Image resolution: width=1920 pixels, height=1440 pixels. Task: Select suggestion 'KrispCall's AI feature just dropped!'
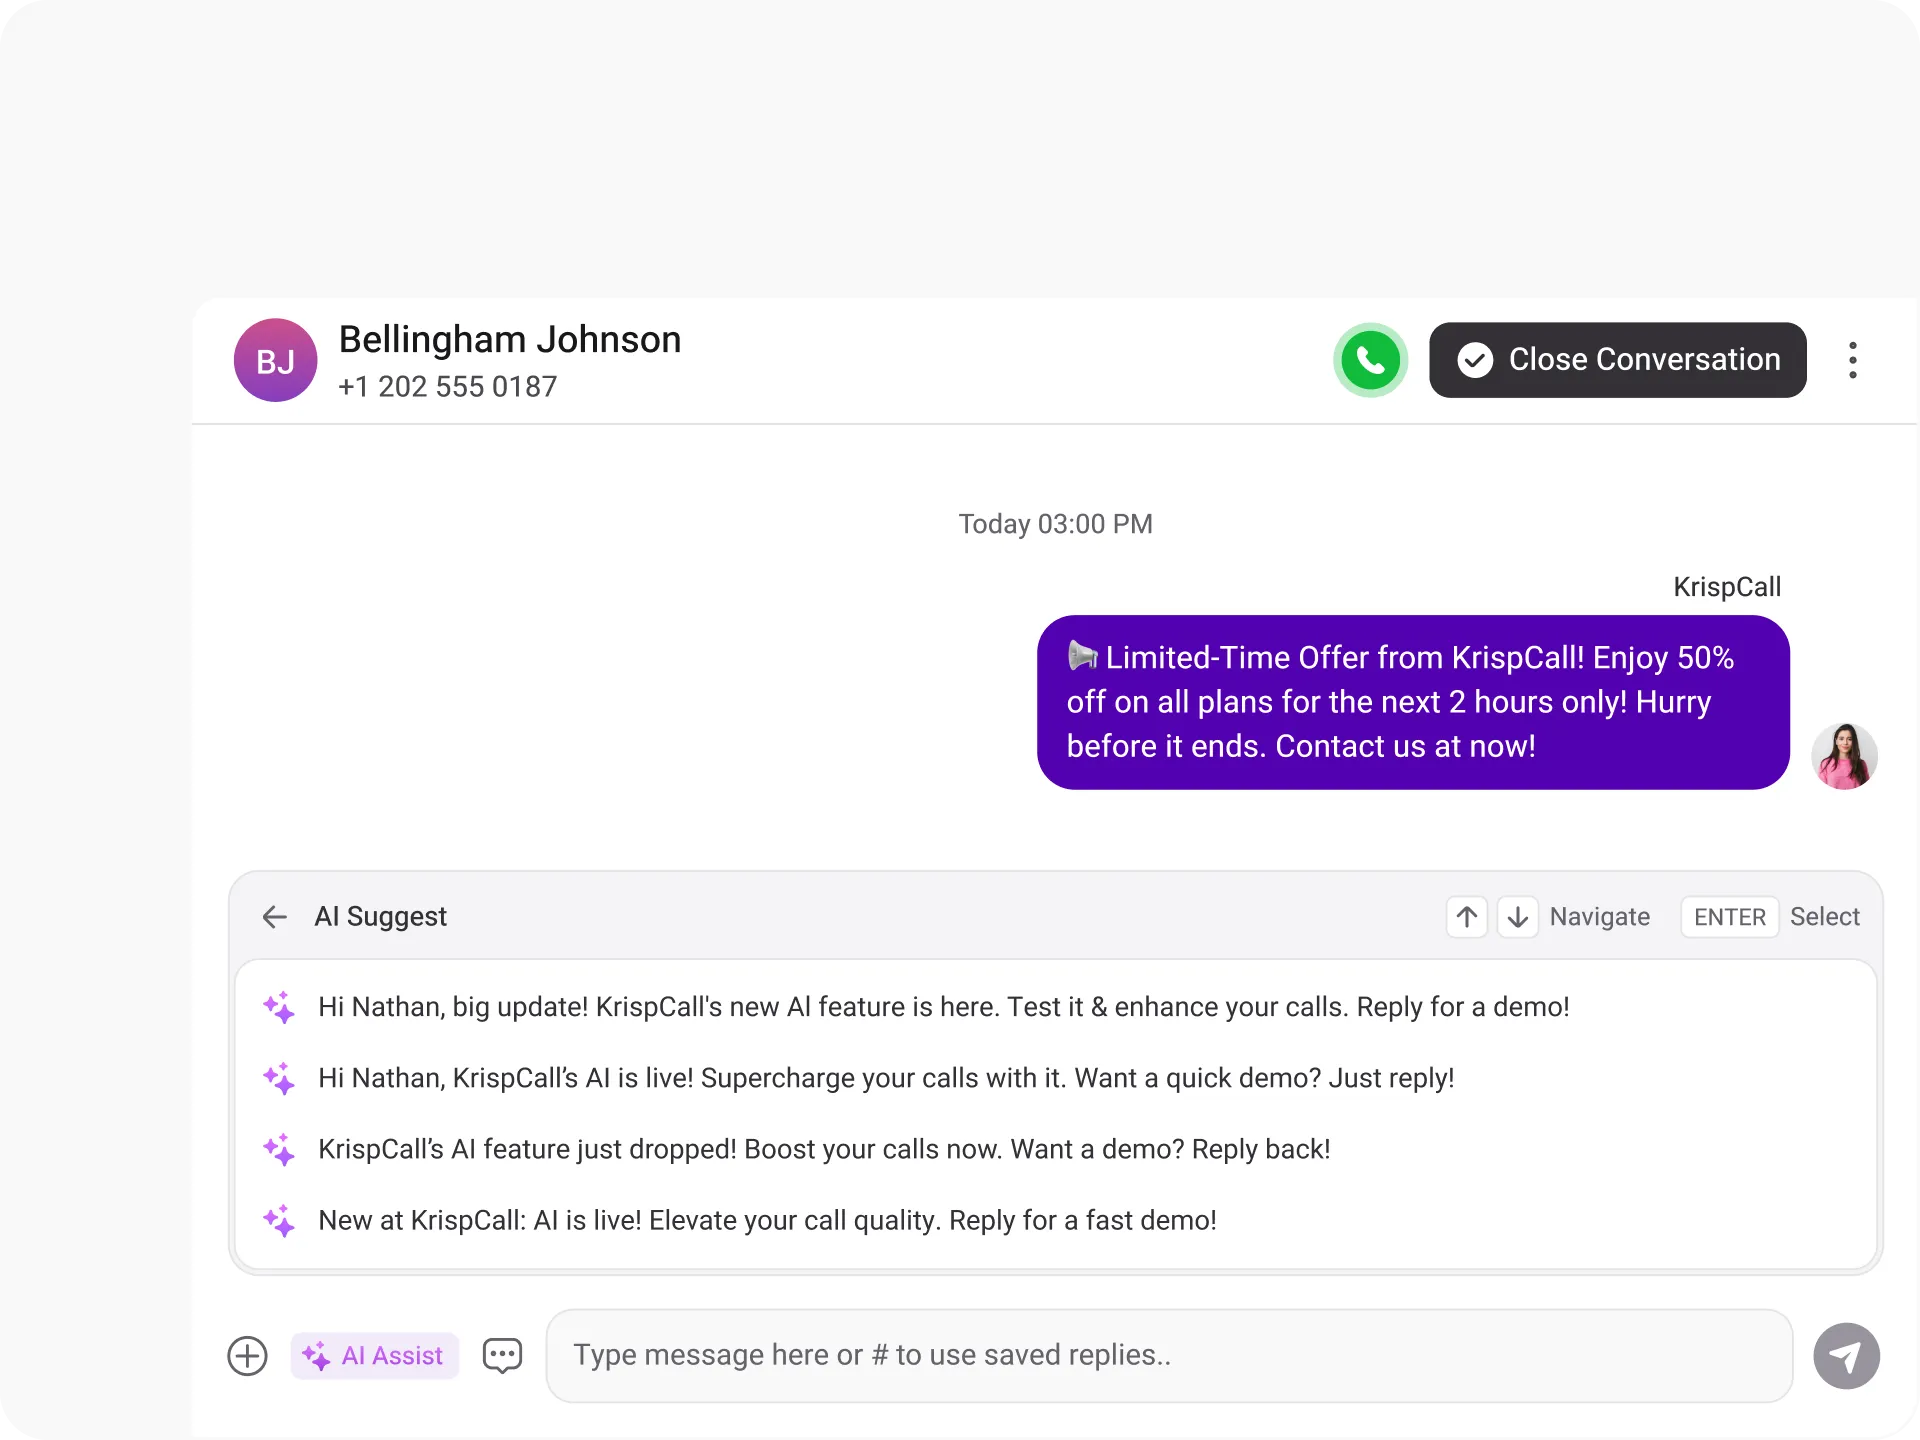pos(1056,1149)
